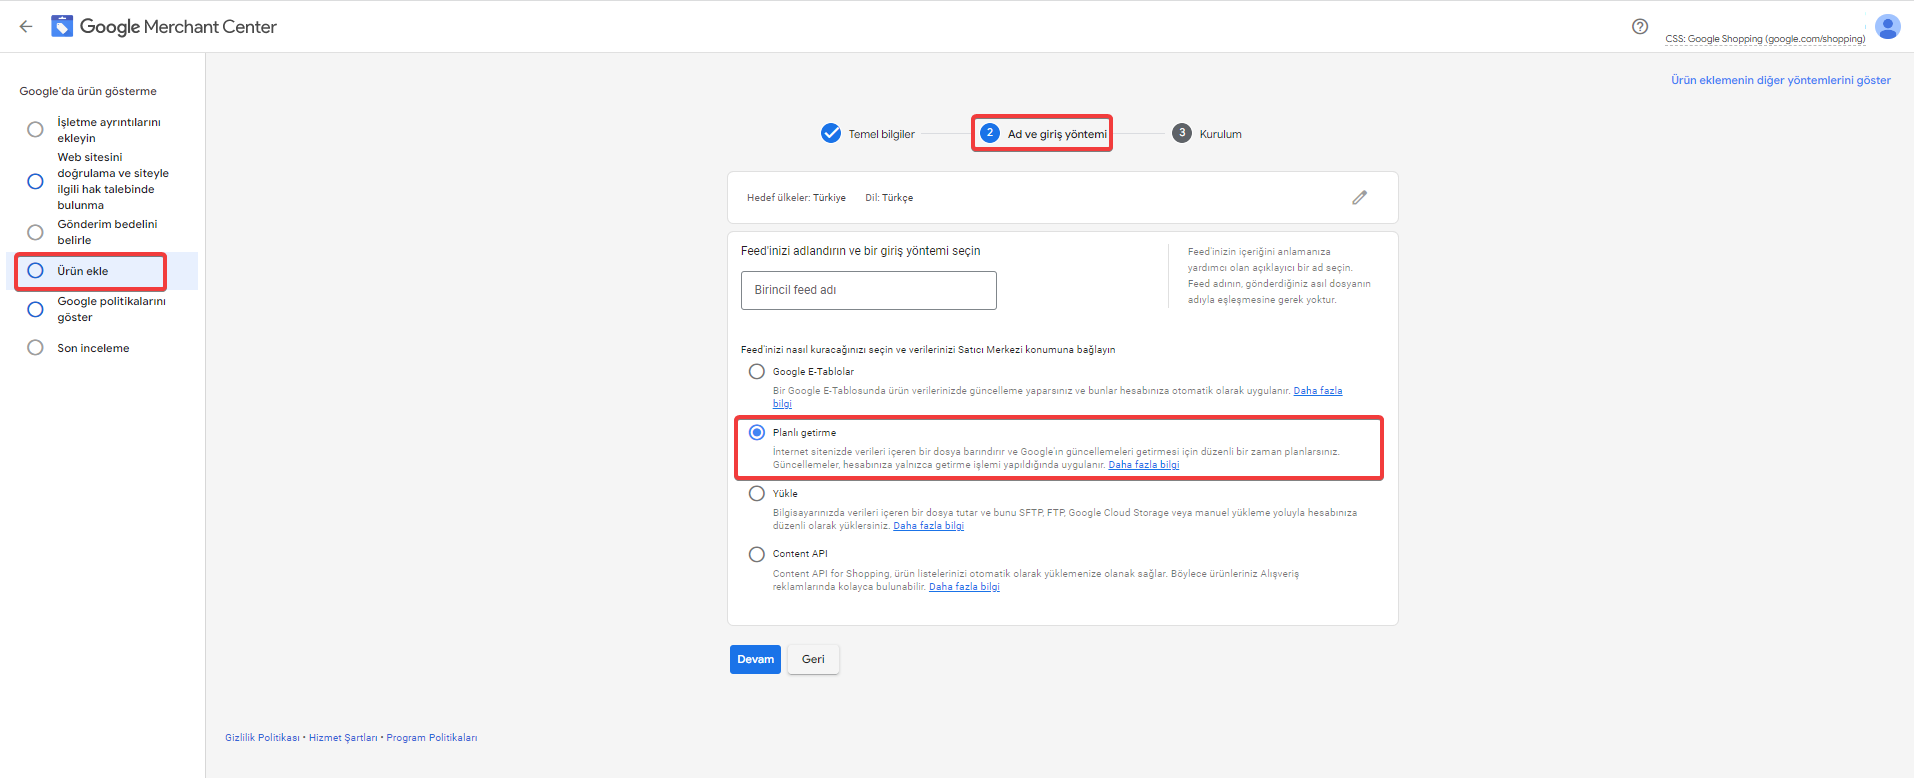Click the back arrow in the header
Viewport: 1914px width, 778px height.
pyautogui.click(x=26, y=27)
